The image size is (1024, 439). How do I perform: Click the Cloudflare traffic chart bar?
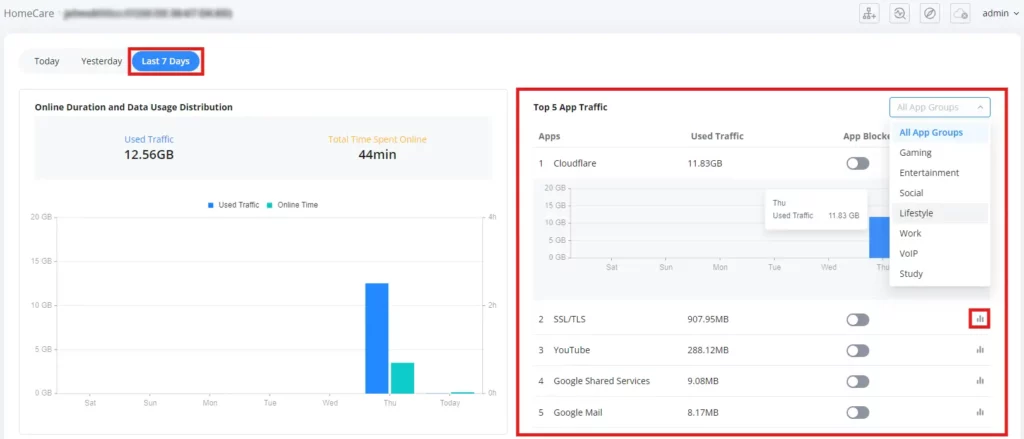coord(879,237)
